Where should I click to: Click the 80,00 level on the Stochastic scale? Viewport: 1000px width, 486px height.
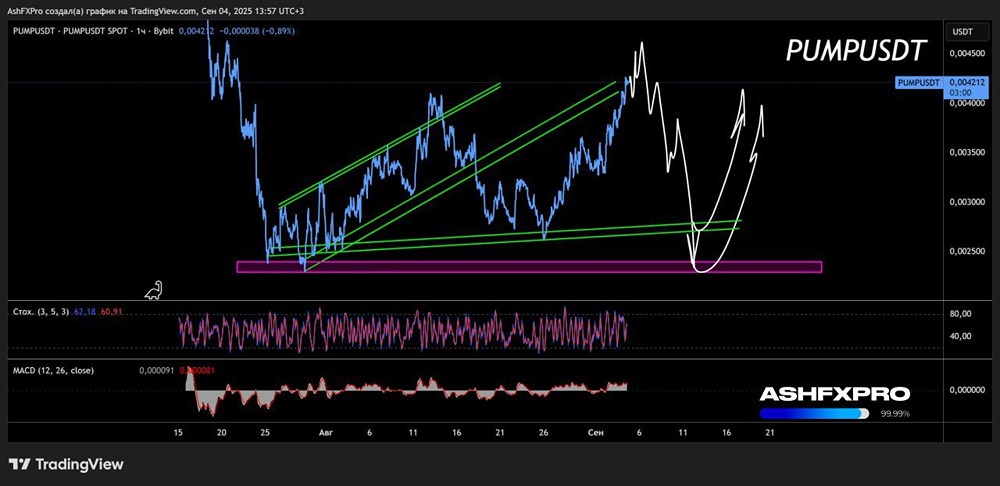(x=960, y=314)
